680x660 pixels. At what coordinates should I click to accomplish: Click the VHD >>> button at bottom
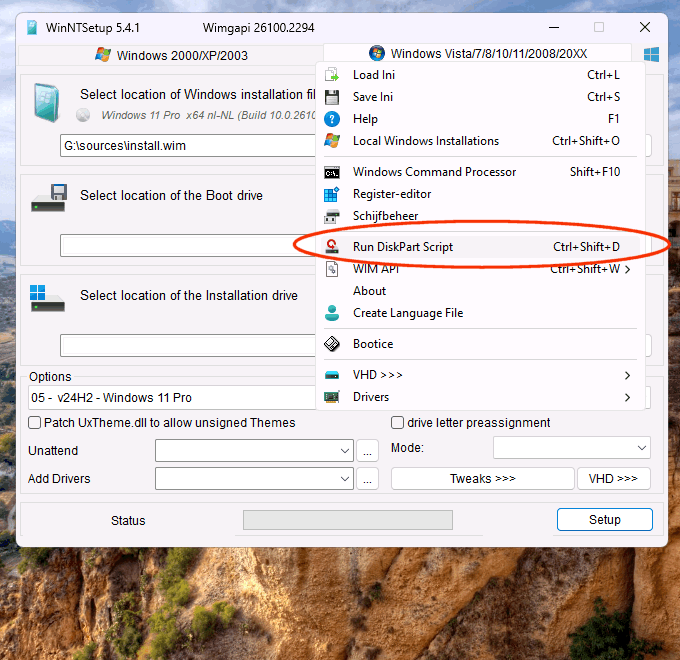tap(613, 478)
